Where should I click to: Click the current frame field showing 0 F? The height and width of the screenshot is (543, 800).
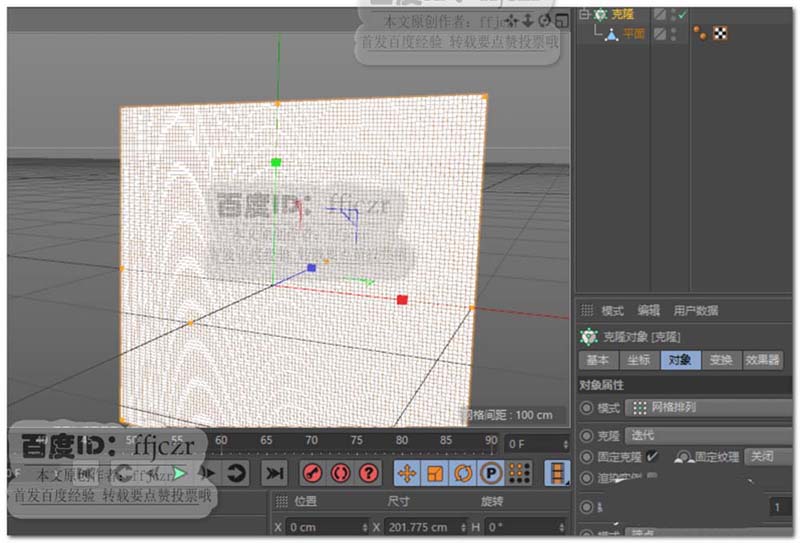[537, 445]
